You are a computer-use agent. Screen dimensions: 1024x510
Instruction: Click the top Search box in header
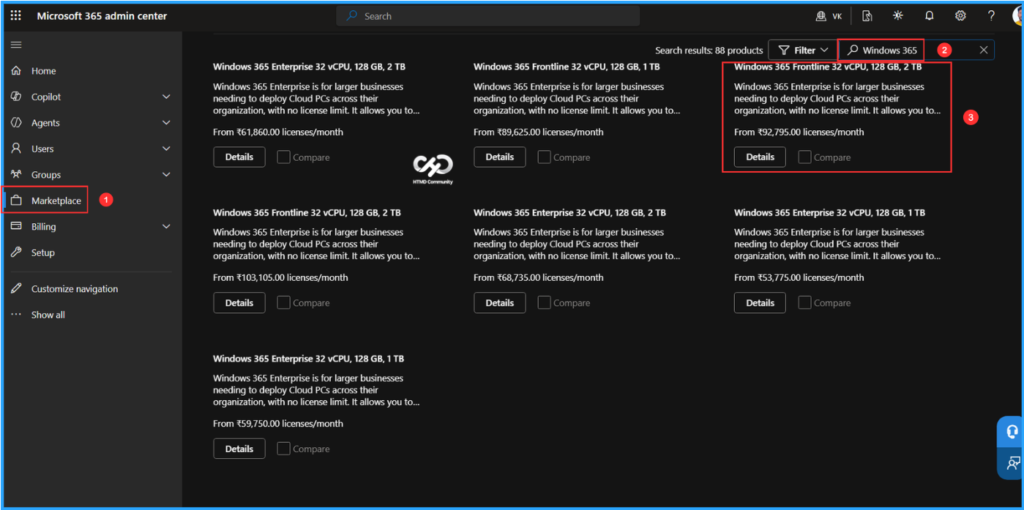pyautogui.click(x=488, y=16)
